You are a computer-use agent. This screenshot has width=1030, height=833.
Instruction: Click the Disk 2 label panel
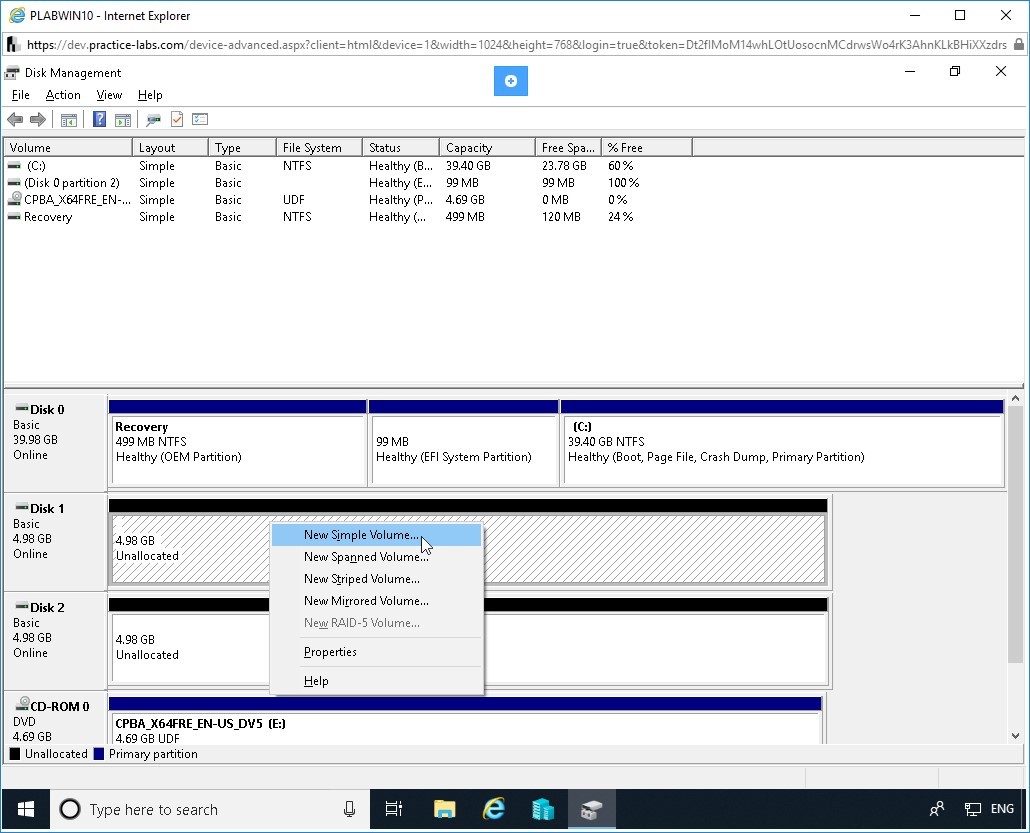55,641
